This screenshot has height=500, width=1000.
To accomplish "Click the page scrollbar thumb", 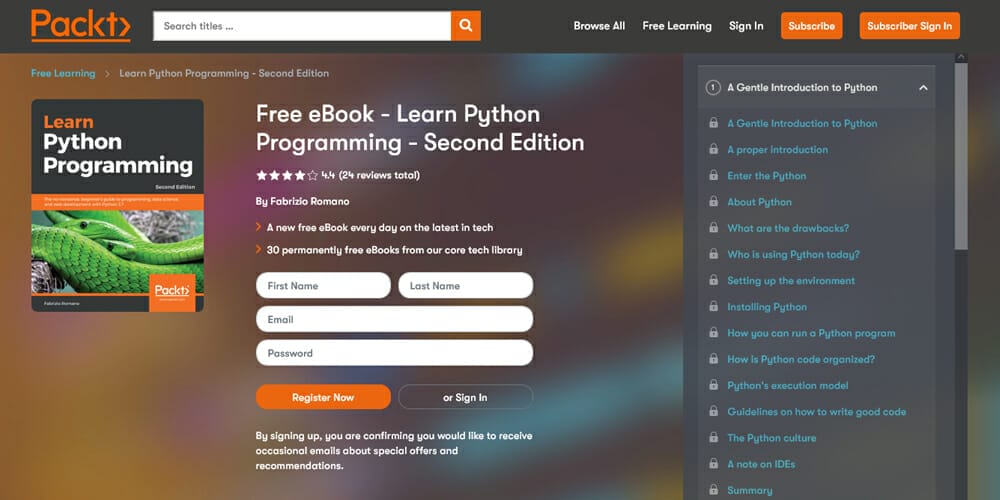I will pos(961,155).
